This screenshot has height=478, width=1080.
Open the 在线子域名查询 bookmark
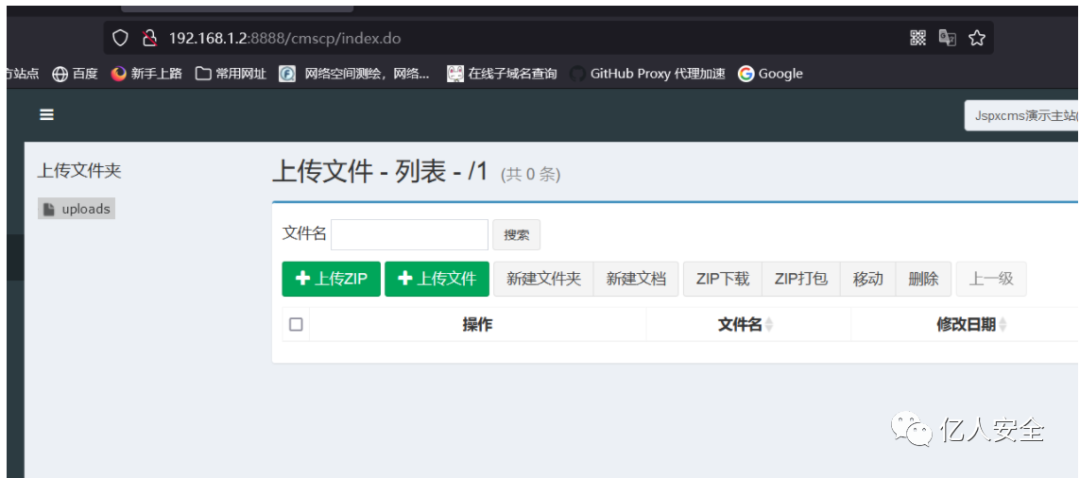click(x=502, y=74)
